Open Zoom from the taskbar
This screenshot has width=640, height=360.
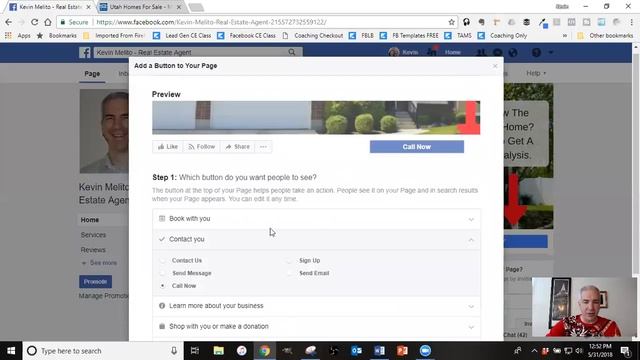(x=425, y=351)
